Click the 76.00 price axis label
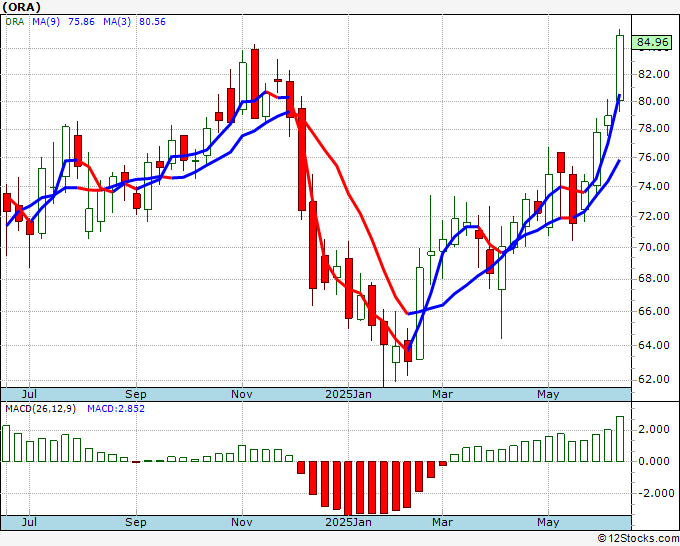680x546 pixels. tap(654, 157)
